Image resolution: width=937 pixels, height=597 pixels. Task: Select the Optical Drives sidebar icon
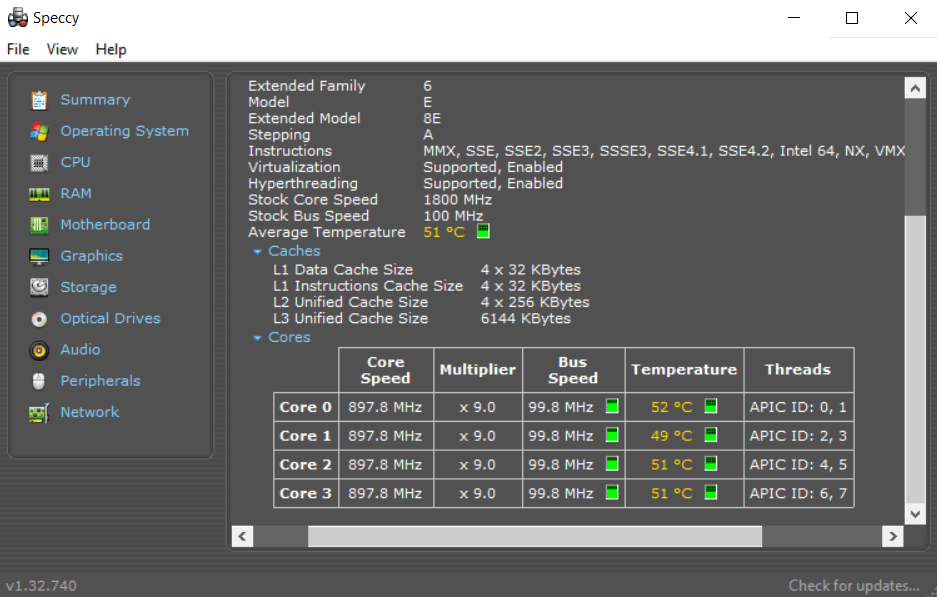coord(38,318)
